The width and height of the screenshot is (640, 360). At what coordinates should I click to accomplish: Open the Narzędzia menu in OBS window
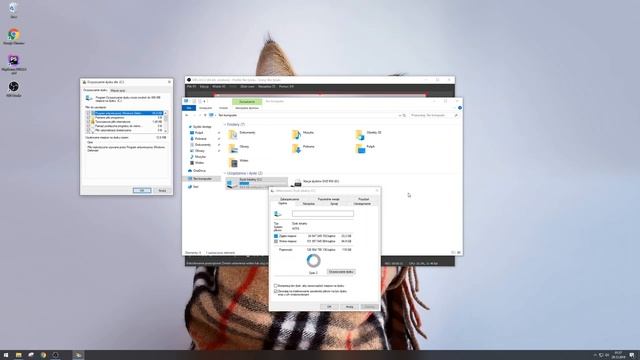coord(267,87)
